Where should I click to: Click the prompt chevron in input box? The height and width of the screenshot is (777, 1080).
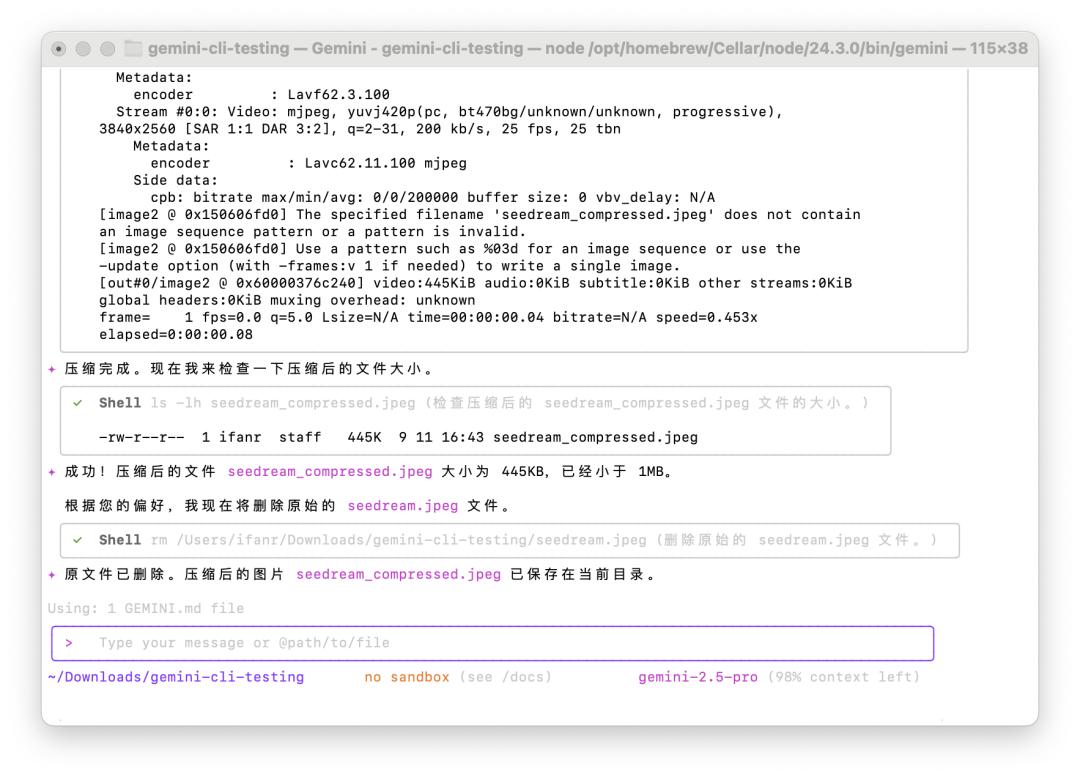coord(69,643)
